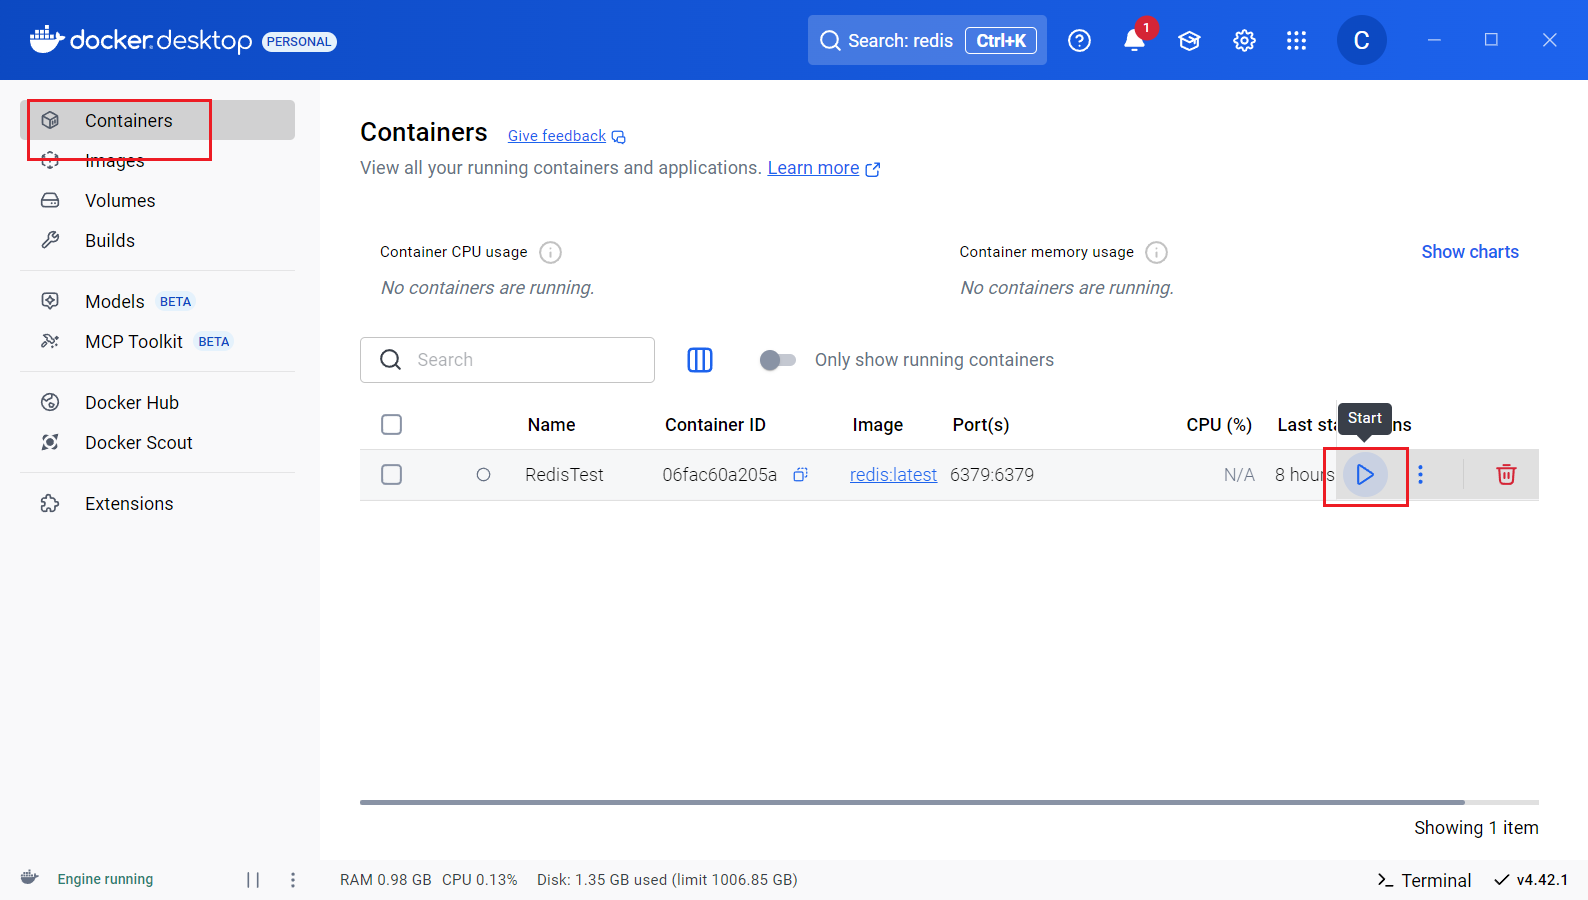Screen dimensions: 1588x900
Task: Click the Disk 1.35 GB used status
Action: click(667, 880)
